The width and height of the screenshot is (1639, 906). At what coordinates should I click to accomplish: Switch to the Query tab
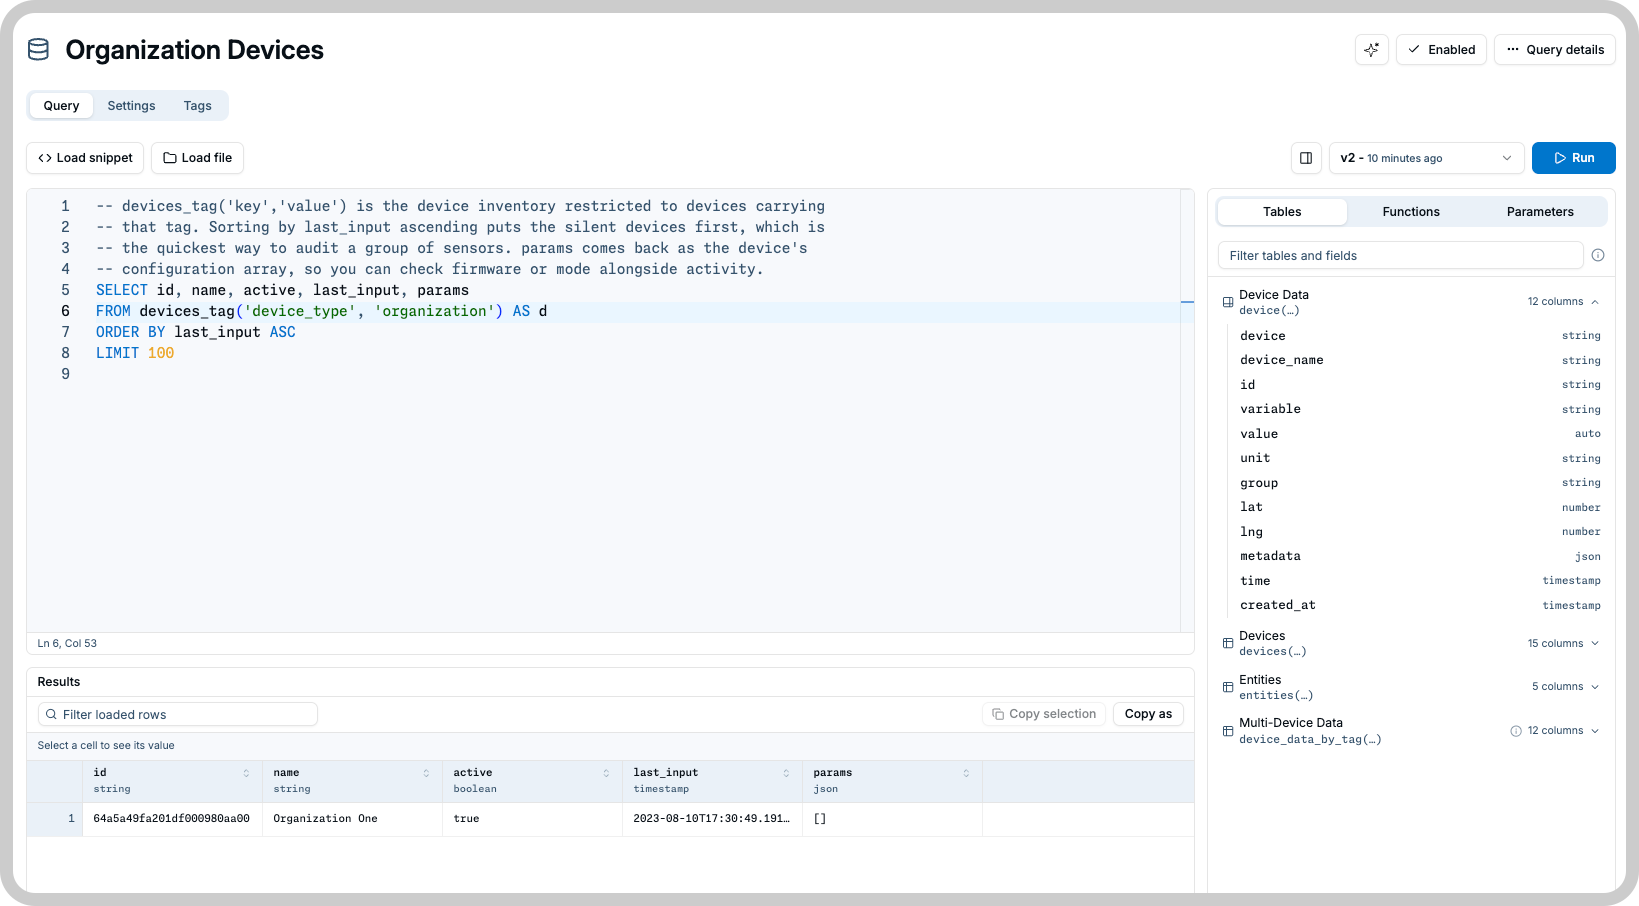(x=61, y=106)
